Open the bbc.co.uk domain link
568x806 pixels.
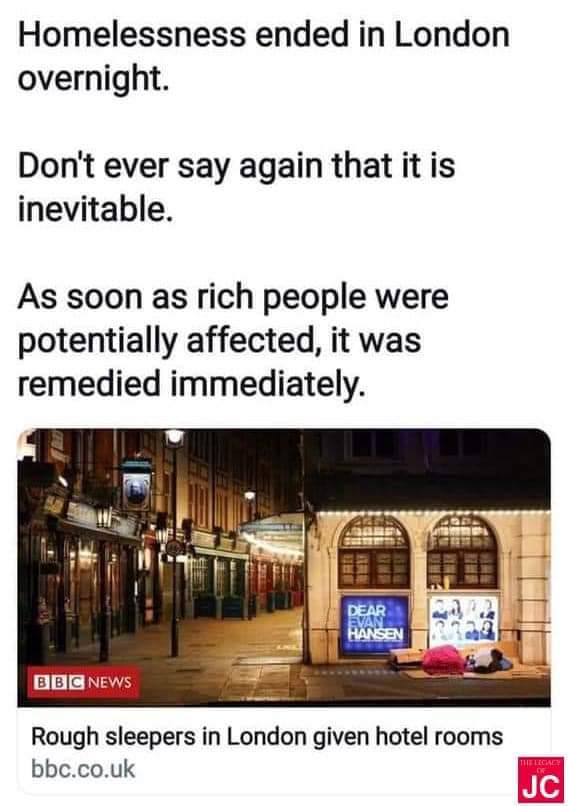(x=83, y=769)
